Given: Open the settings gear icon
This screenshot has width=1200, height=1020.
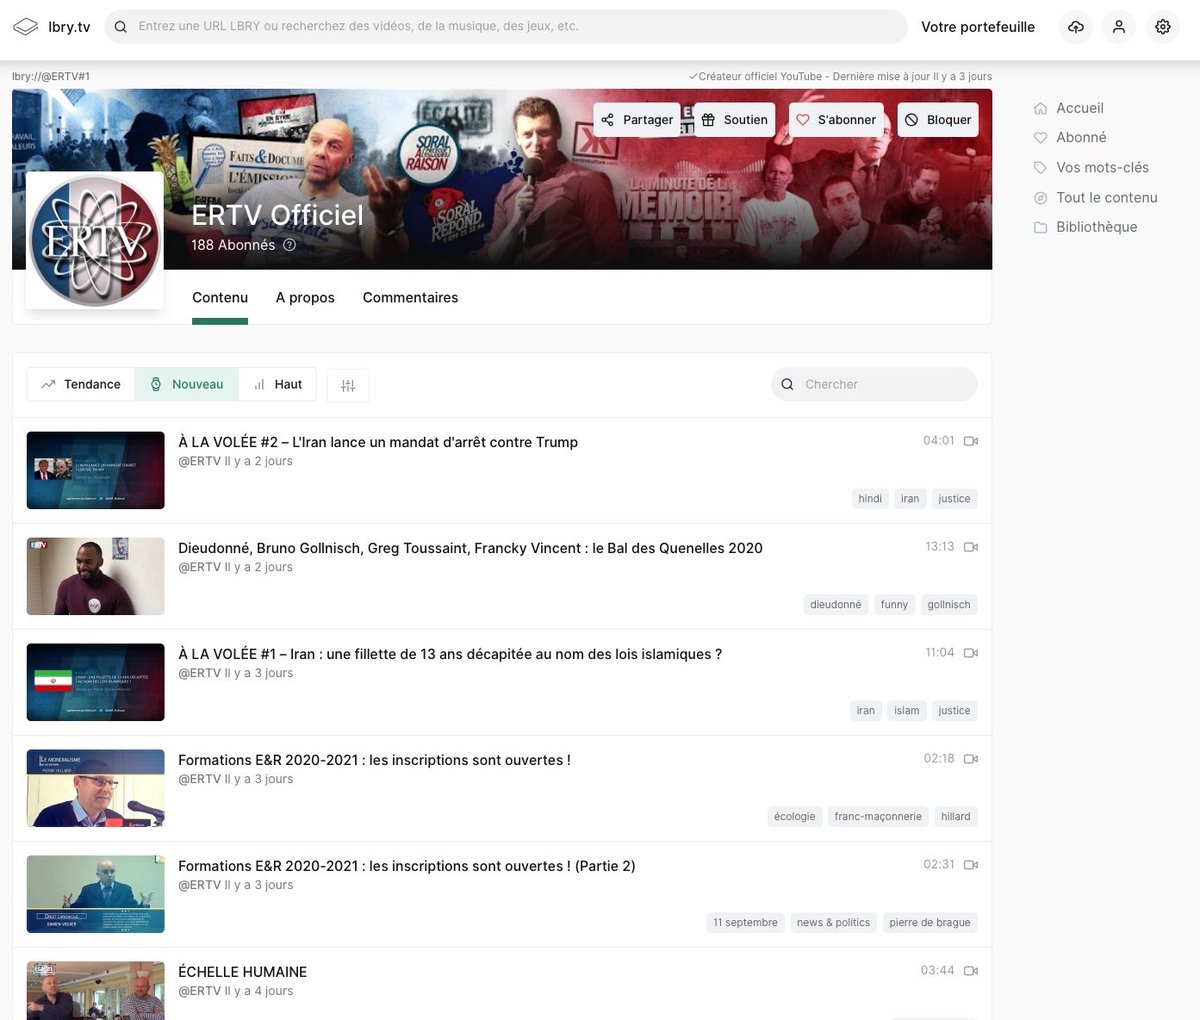Looking at the screenshot, I should [x=1163, y=27].
